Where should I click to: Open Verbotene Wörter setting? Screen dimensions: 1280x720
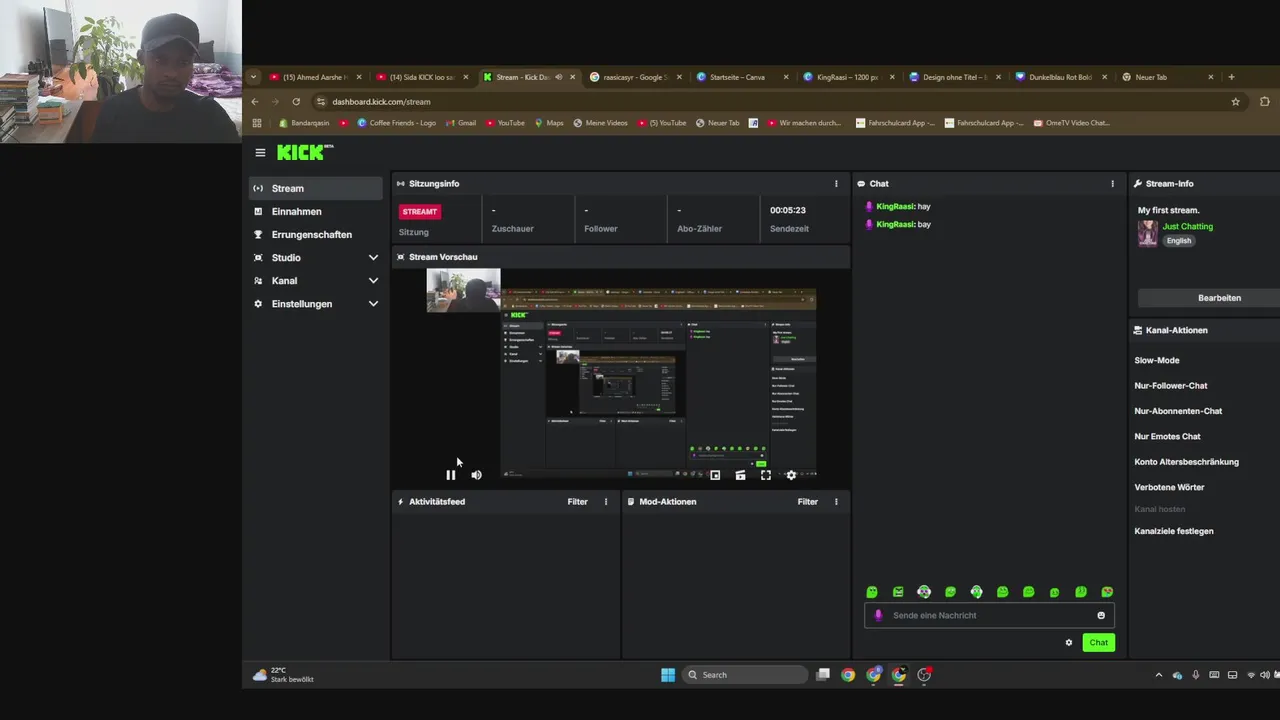pyautogui.click(x=1169, y=487)
